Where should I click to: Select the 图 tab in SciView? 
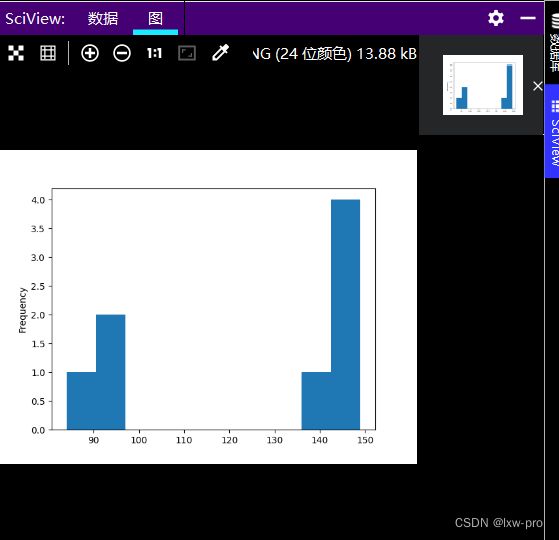(x=155, y=18)
